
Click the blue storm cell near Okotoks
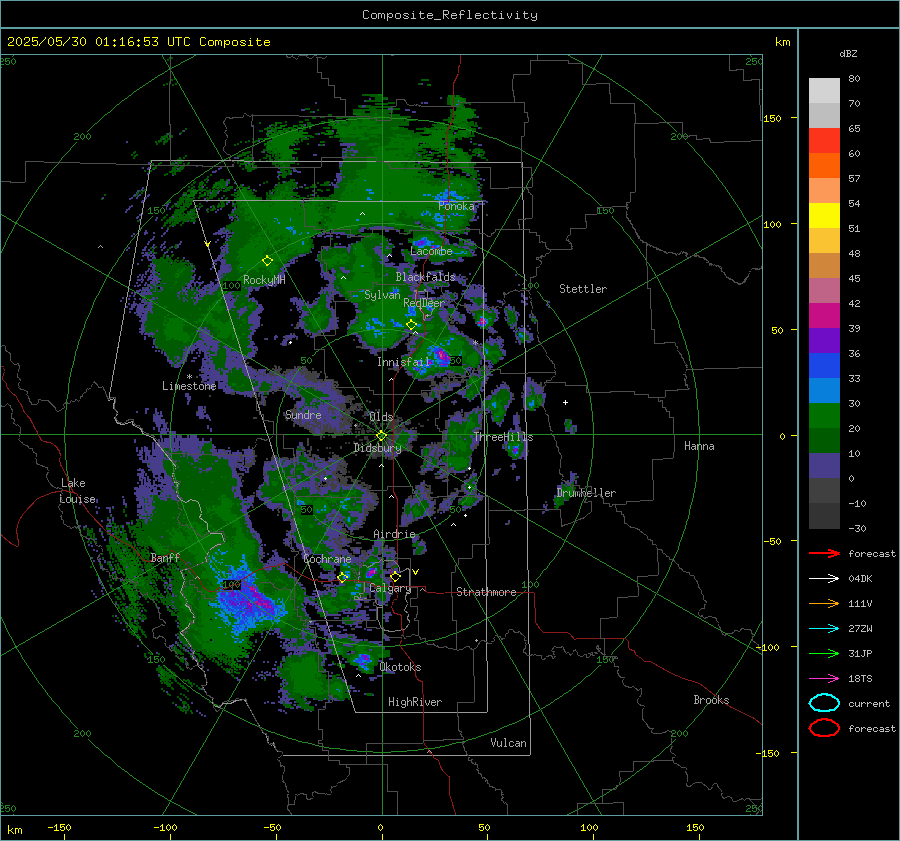pos(363,660)
